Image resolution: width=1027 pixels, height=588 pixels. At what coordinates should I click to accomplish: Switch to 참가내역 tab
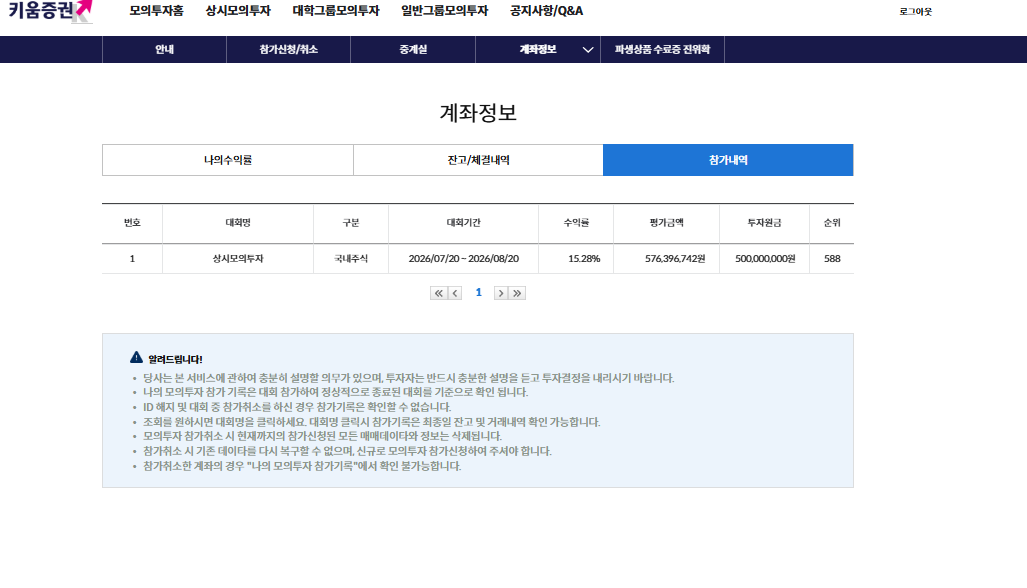tap(728, 160)
